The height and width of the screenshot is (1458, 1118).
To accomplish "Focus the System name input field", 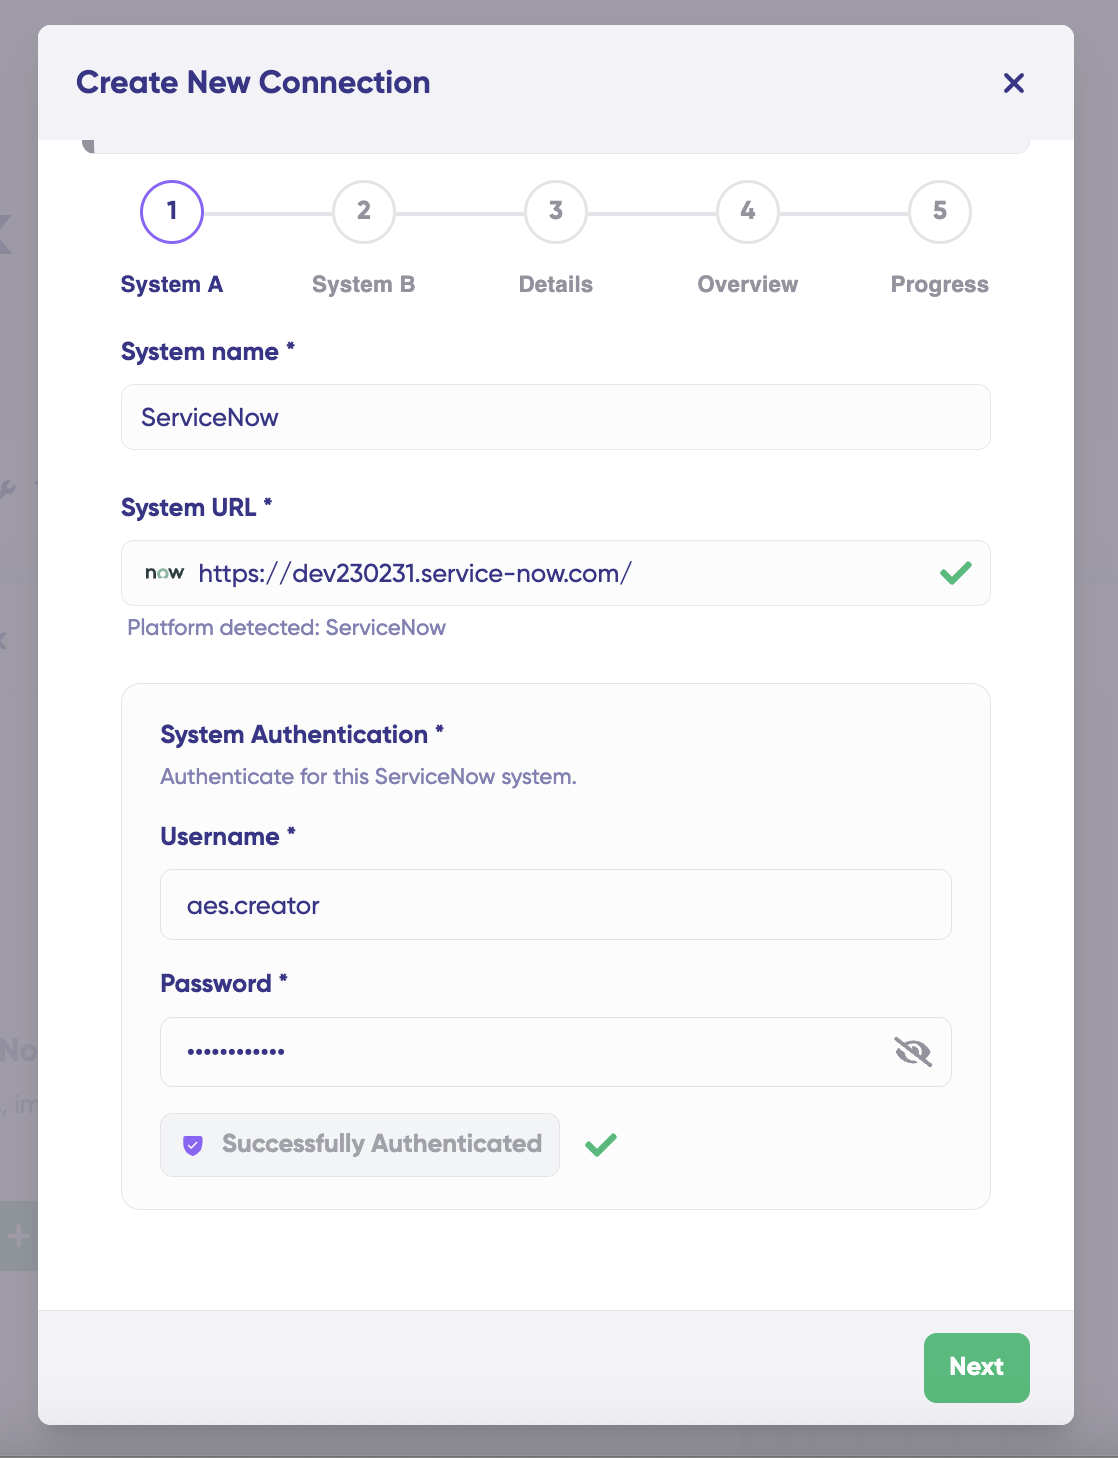I will click(556, 417).
